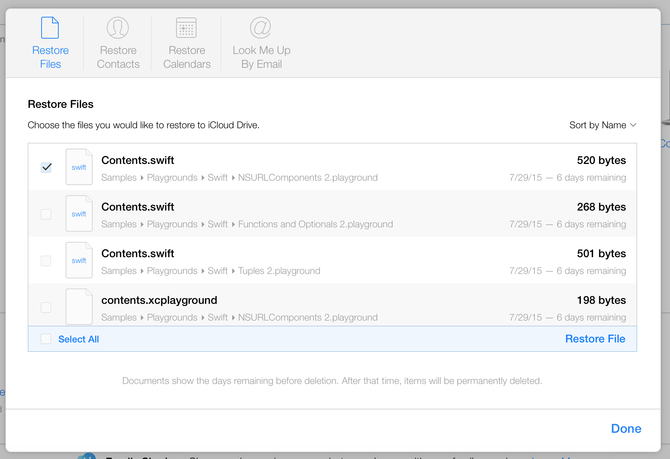This screenshot has height=459, width=670.
Task: Click Contents.swift name in Functions and Optionals row
Action: (138, 207)
